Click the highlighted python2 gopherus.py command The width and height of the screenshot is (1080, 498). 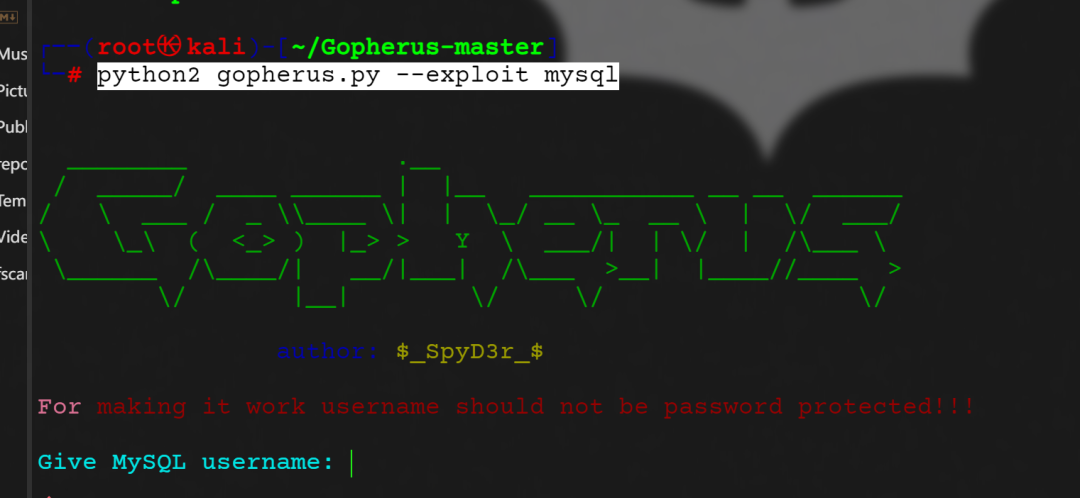click(x=357, y=76)
